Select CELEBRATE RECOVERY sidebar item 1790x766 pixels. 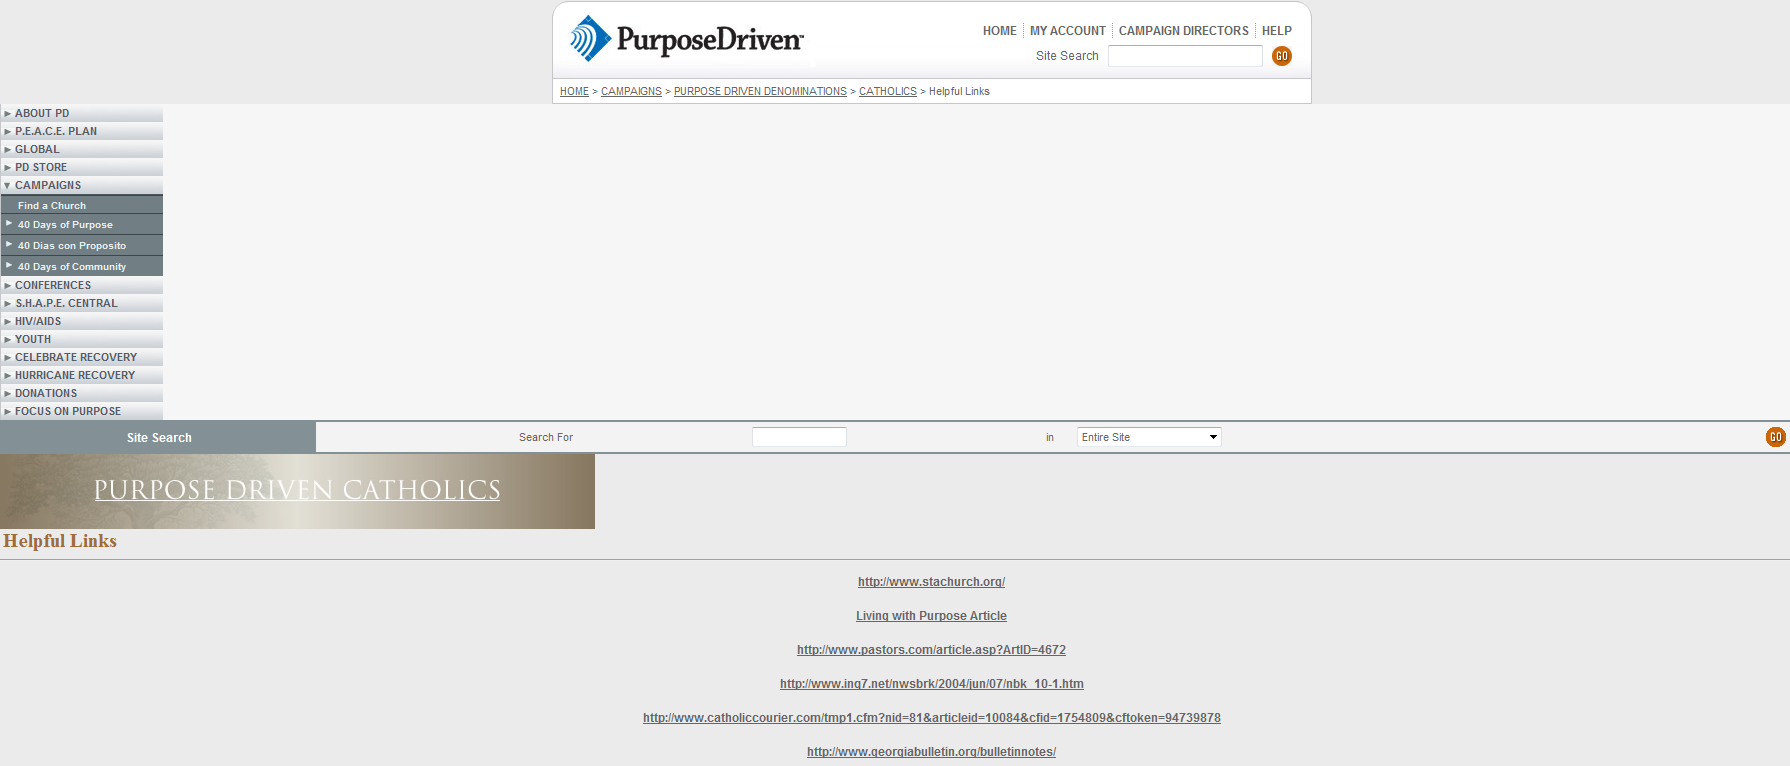pos(76,358)
